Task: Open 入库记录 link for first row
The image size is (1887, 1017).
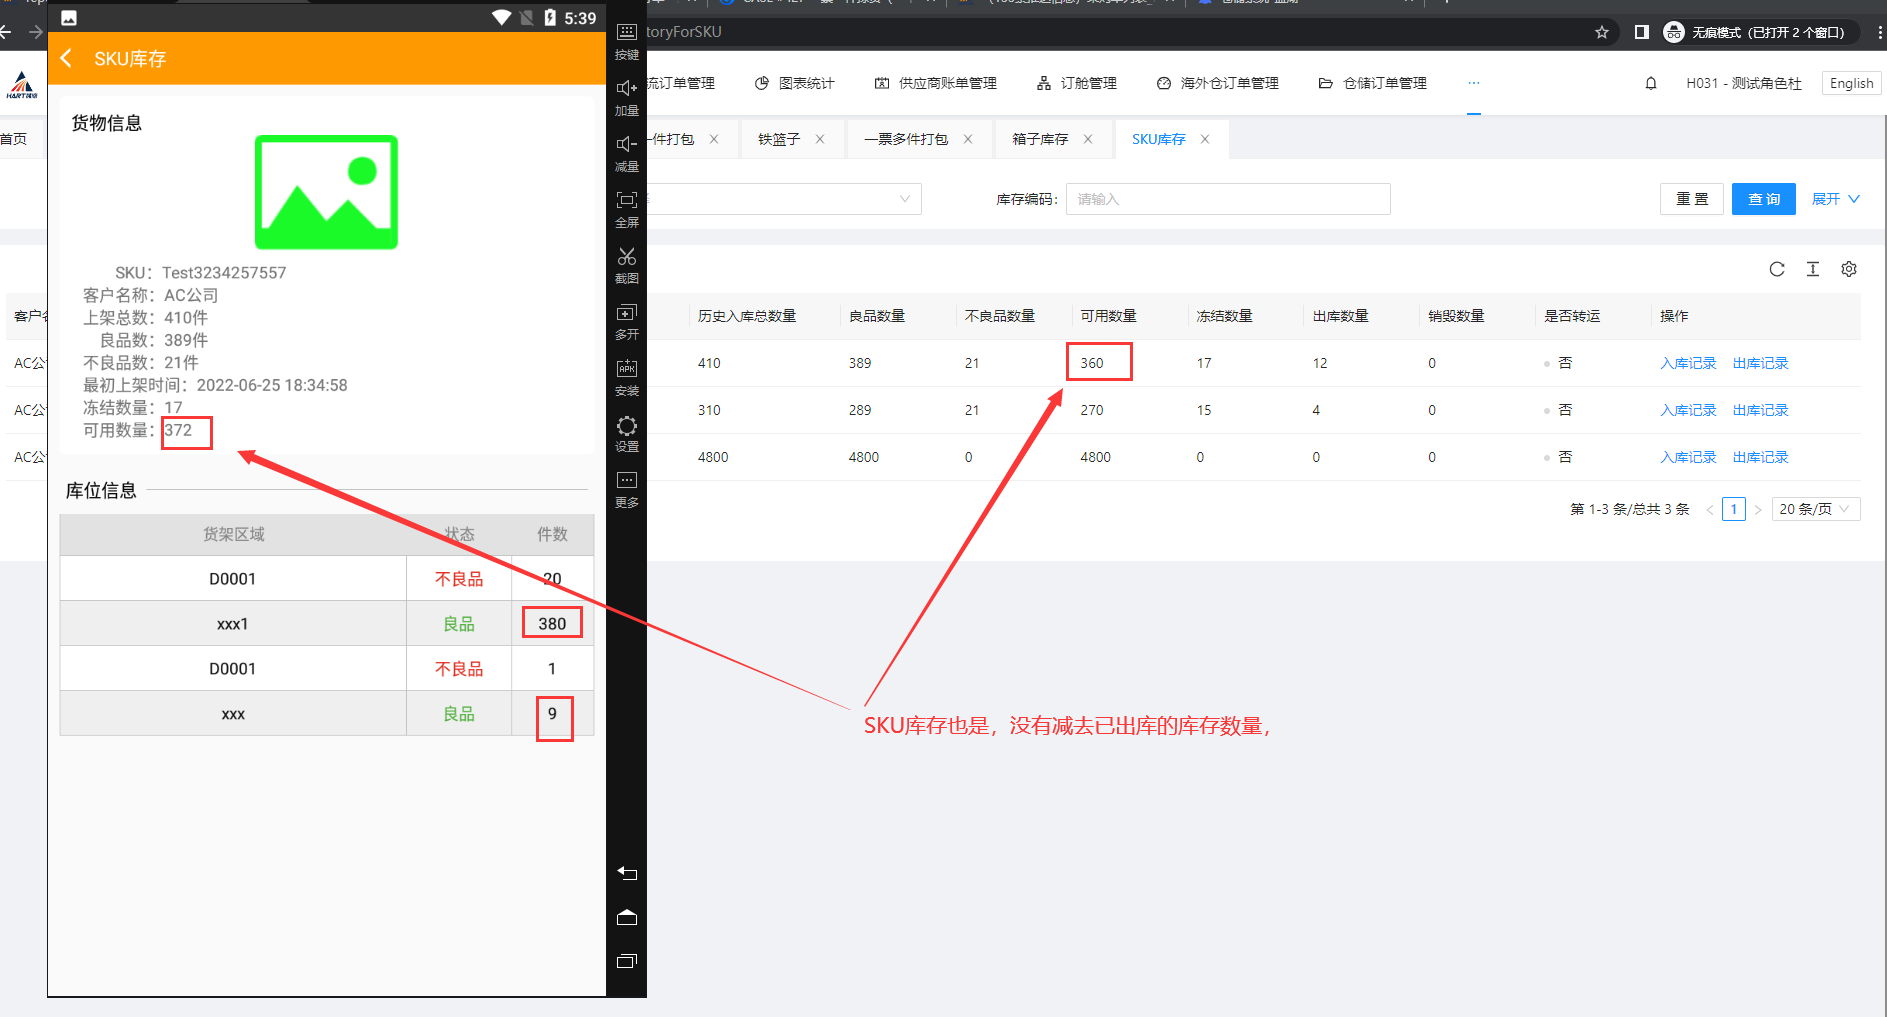Action: [x=1688, y=363]
